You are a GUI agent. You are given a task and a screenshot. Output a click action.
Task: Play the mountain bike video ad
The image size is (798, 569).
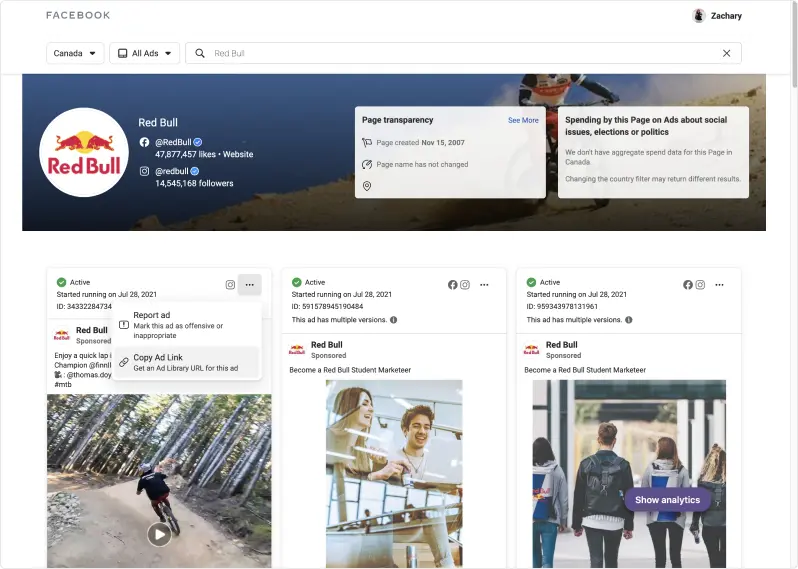tap(159, 534)
